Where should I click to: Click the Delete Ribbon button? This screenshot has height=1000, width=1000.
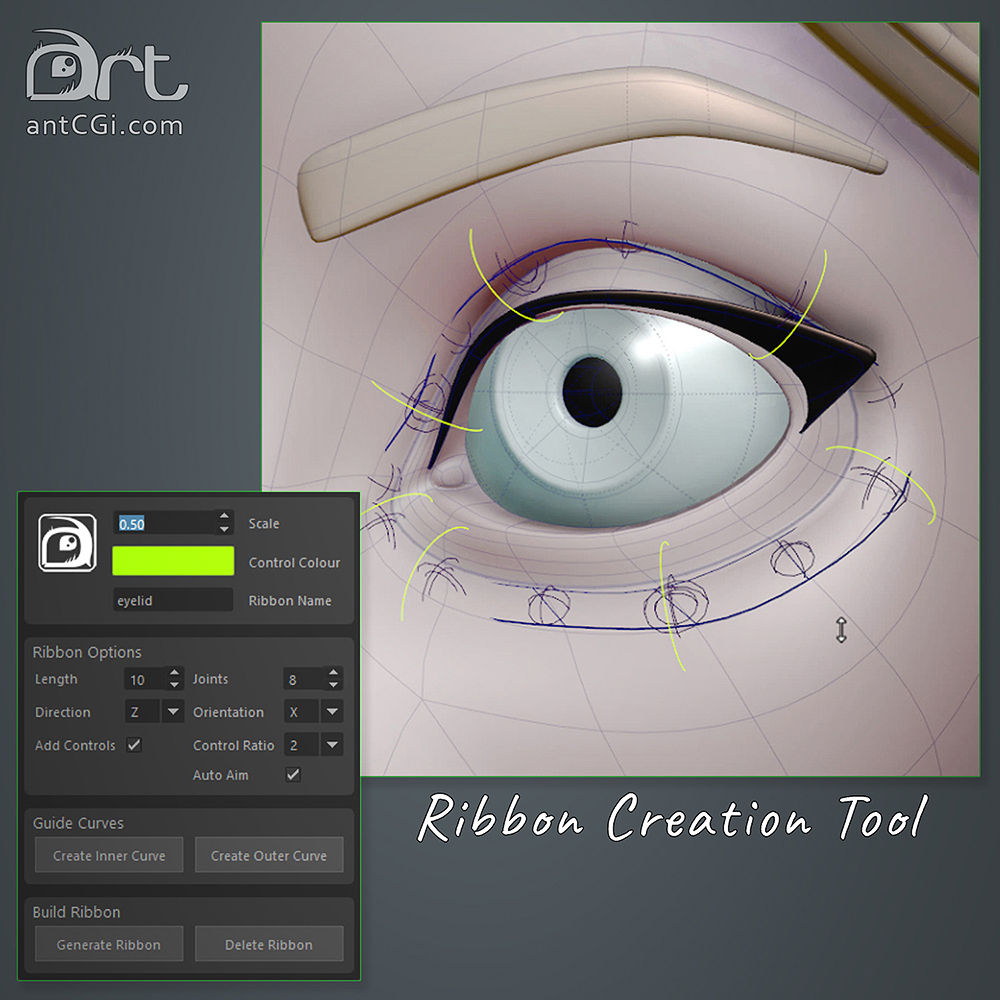[268, 944]
